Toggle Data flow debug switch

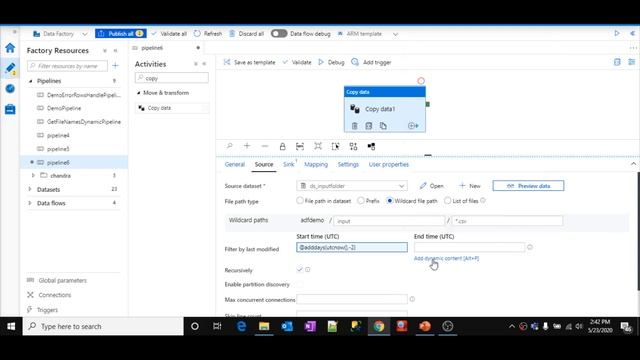point(279,33)
